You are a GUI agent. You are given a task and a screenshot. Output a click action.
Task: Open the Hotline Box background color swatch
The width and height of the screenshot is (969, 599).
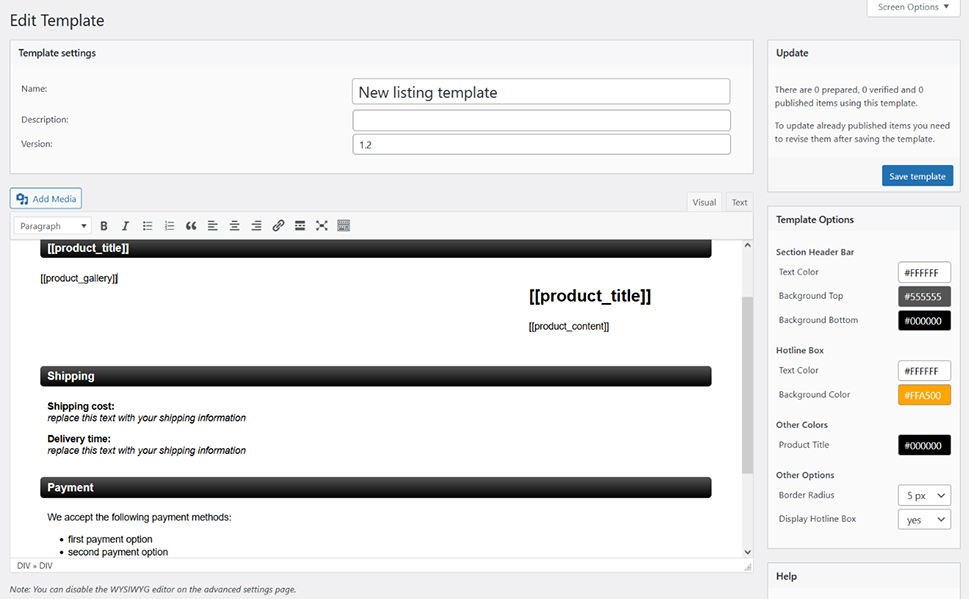coord(923,394)
